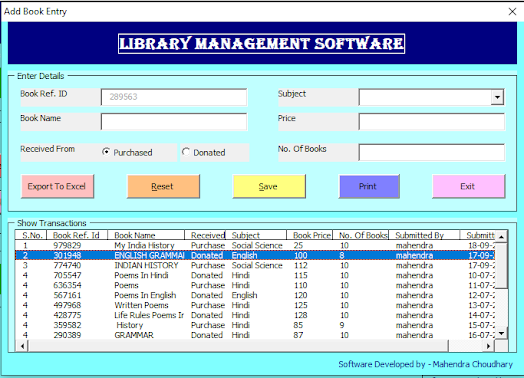Select the My India History row
This screenshot has width=524, height=378.
click(x=255, y=245)
